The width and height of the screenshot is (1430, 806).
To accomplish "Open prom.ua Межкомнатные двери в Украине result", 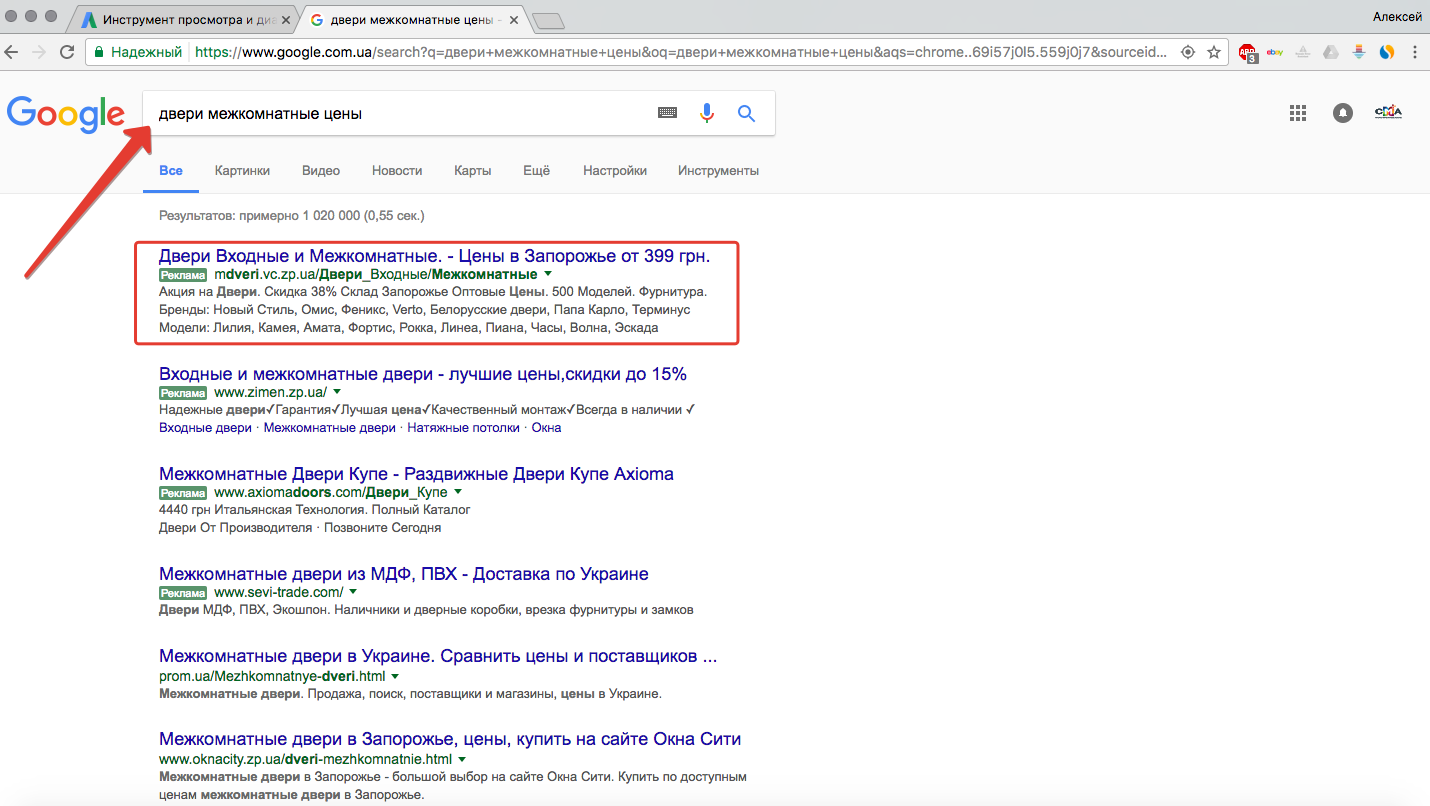I will tap(438, 657).
